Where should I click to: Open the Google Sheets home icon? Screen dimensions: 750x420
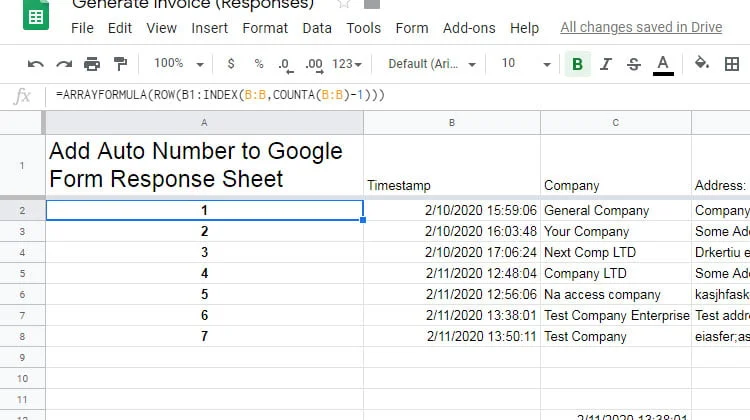(x=36, y=16)
